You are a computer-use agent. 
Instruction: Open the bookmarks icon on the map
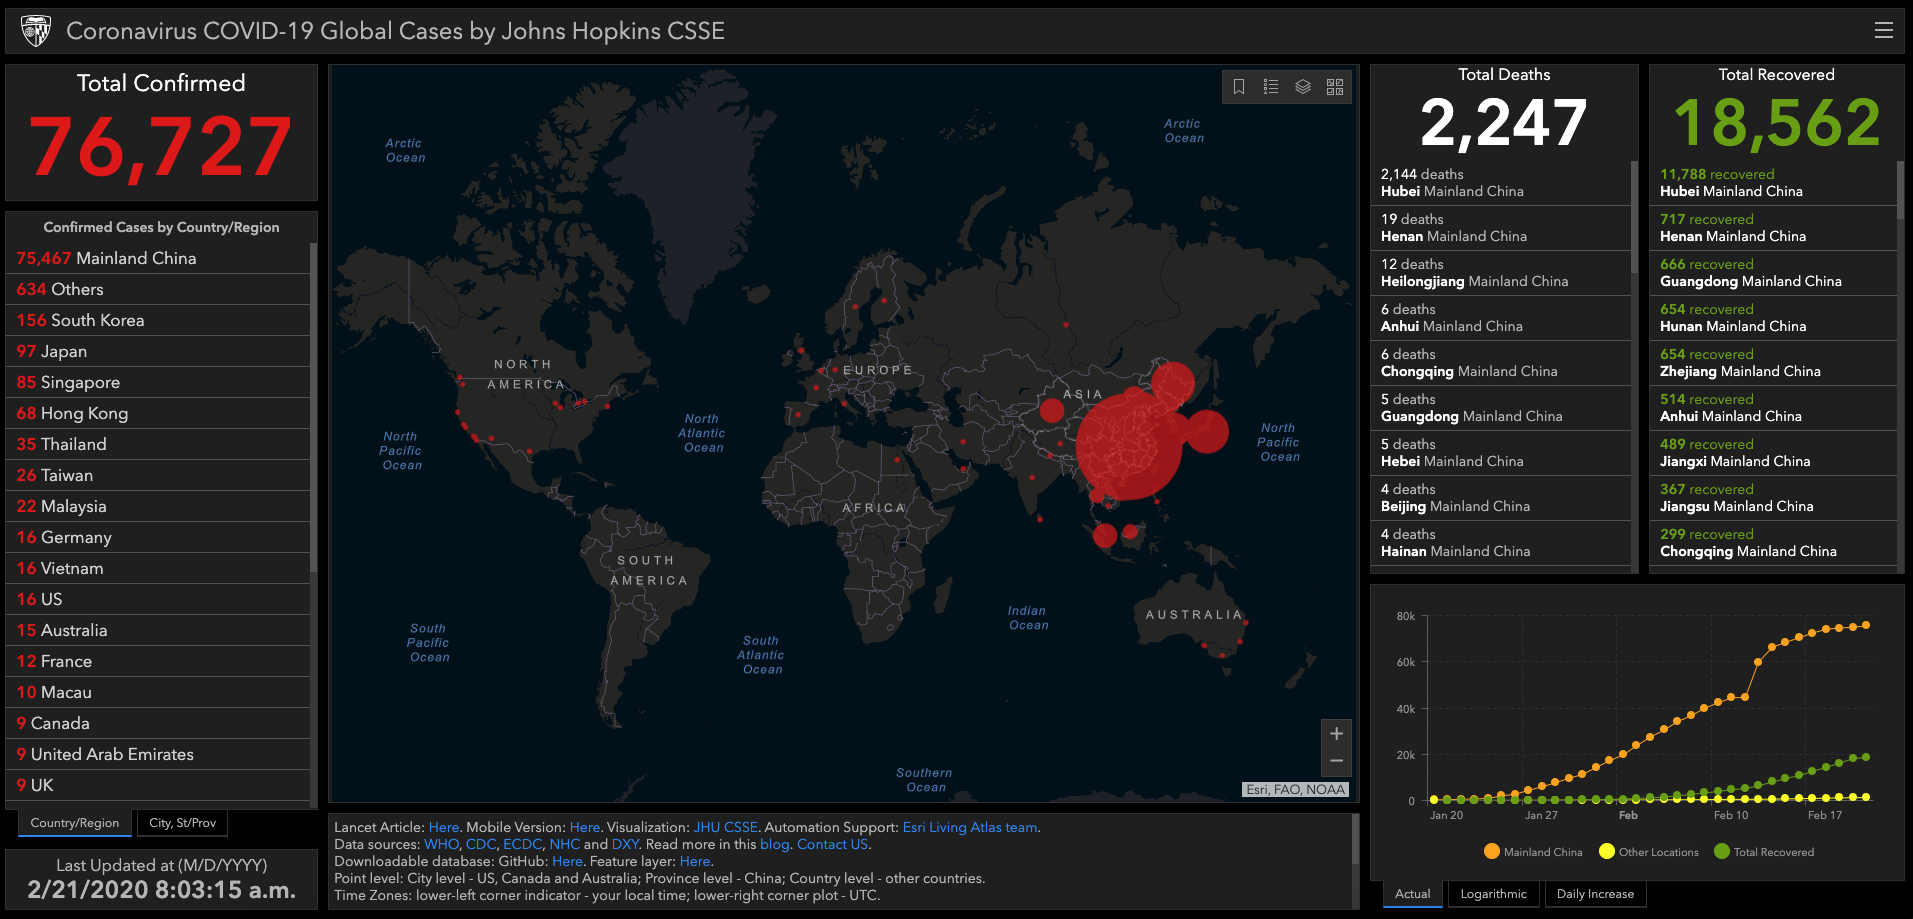[x=1239, y=87]
